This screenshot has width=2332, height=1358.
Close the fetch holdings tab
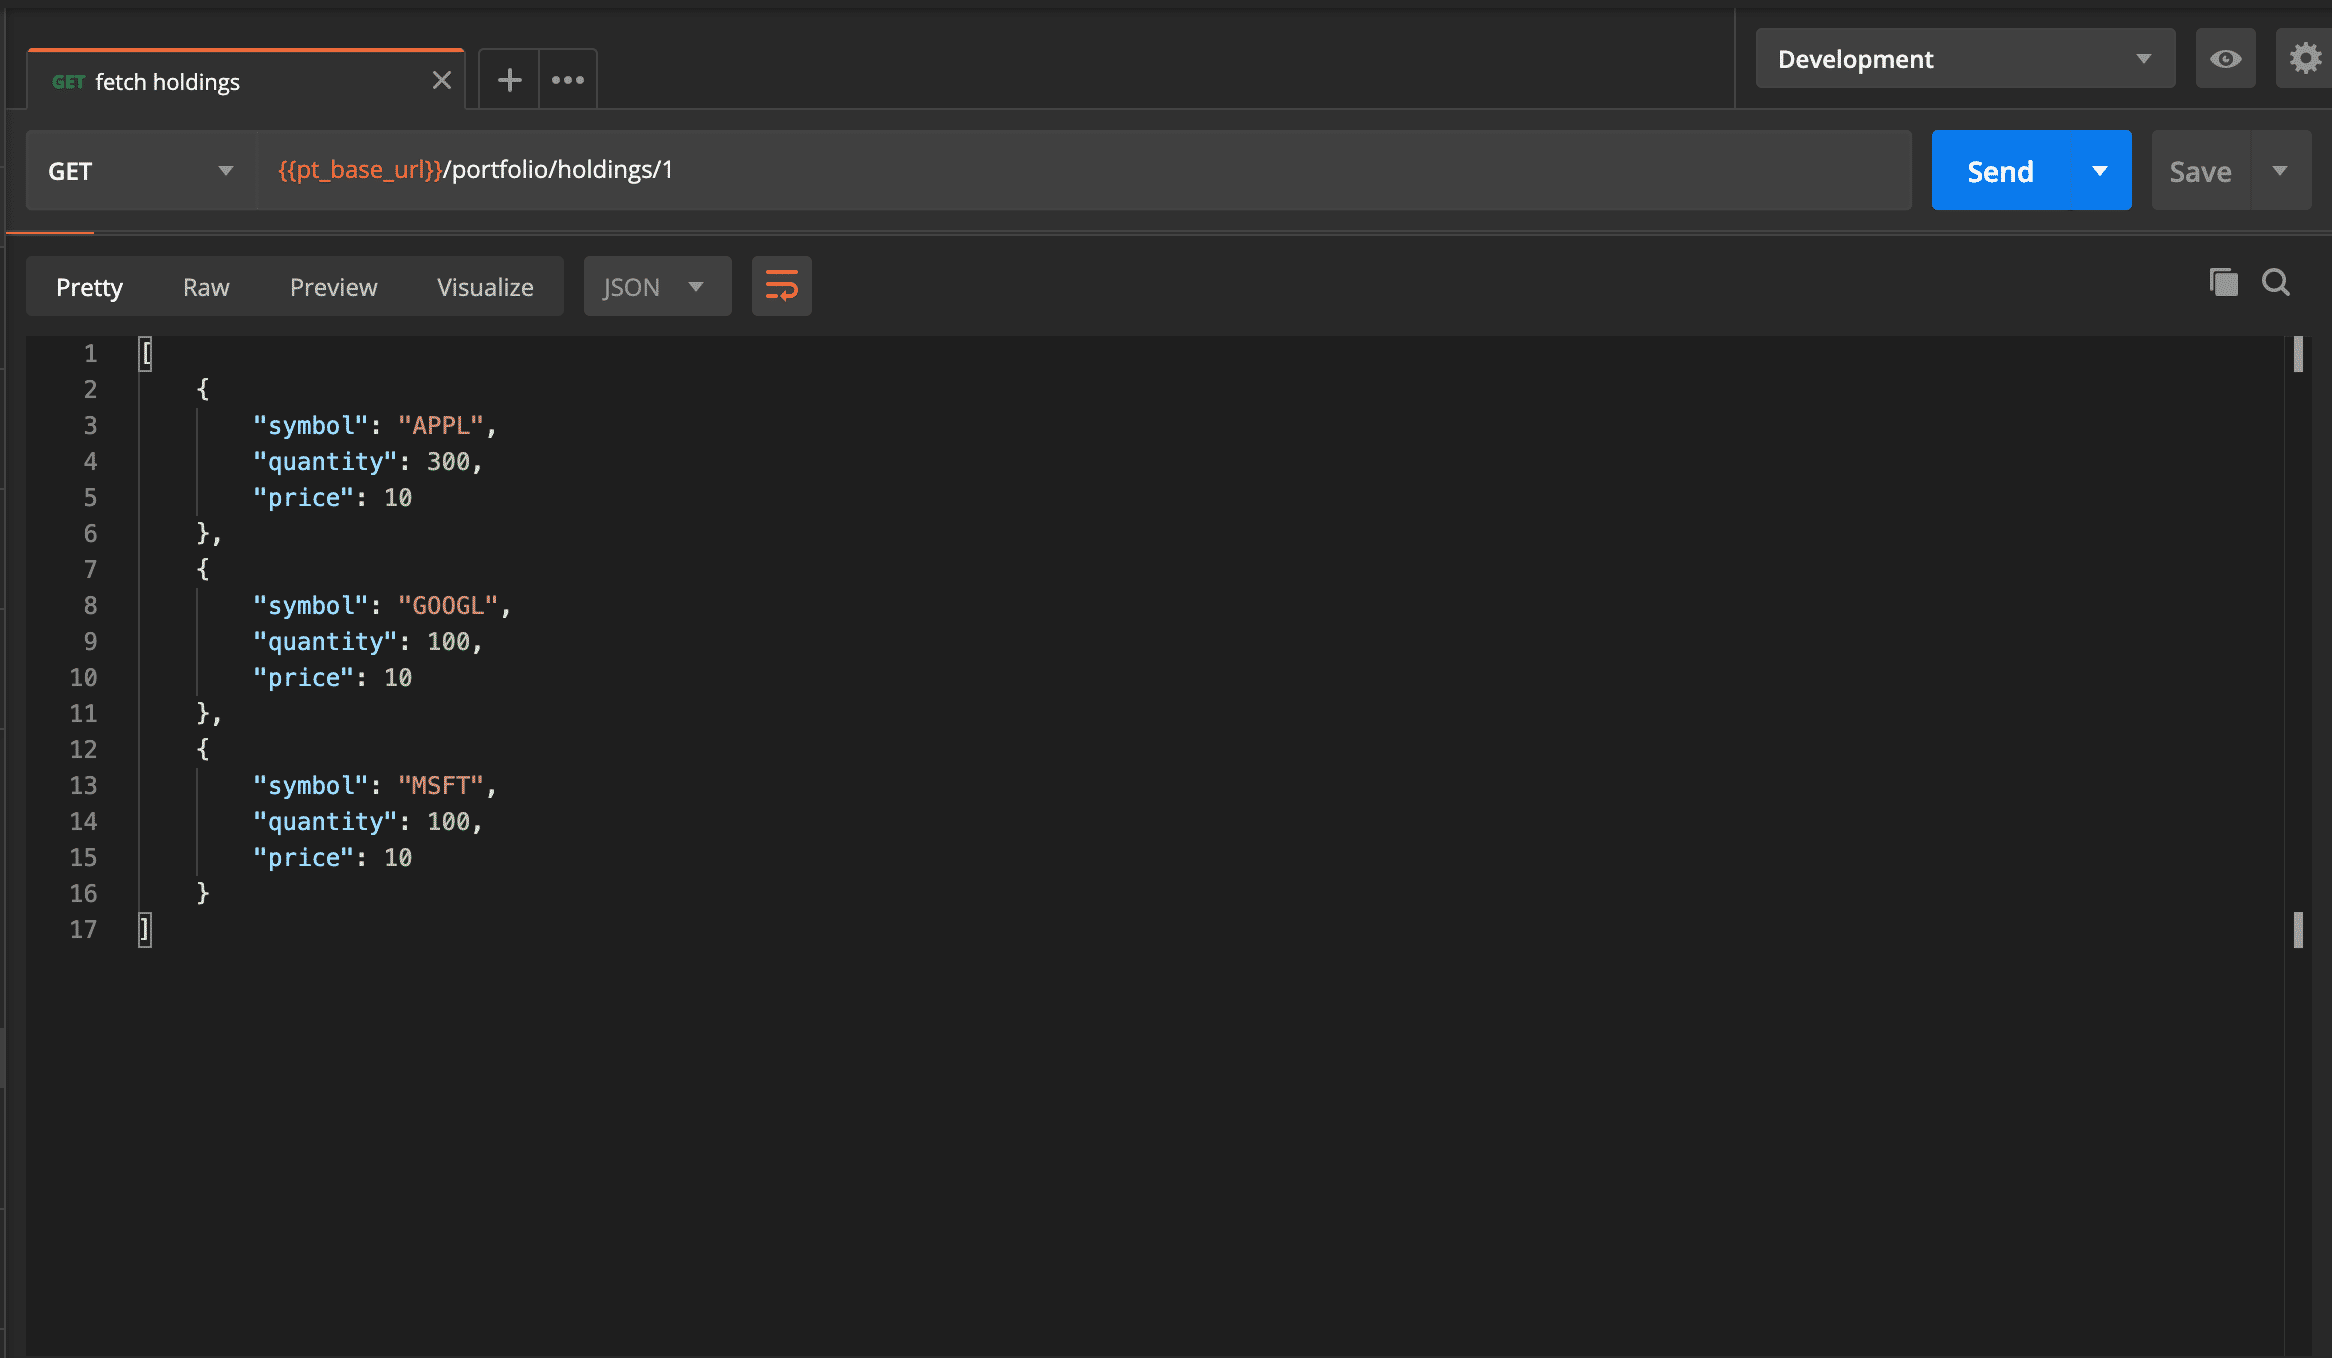point(441,81)
